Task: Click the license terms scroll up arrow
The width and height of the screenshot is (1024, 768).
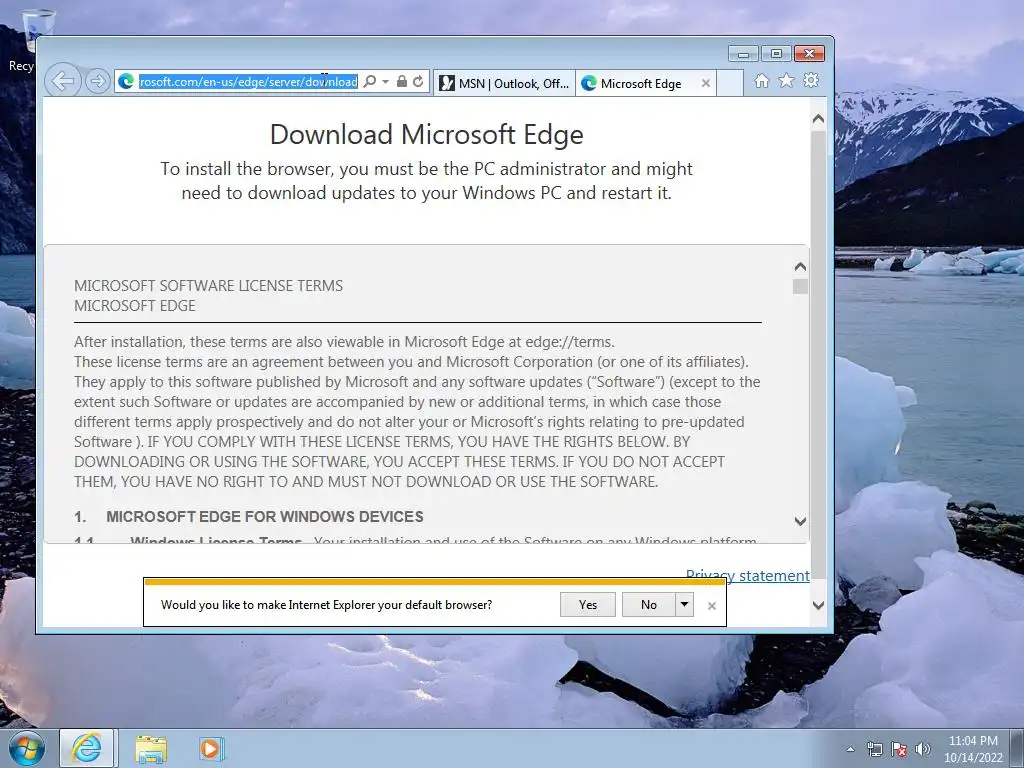Action: pyautogui.click(x=801, y=266)
